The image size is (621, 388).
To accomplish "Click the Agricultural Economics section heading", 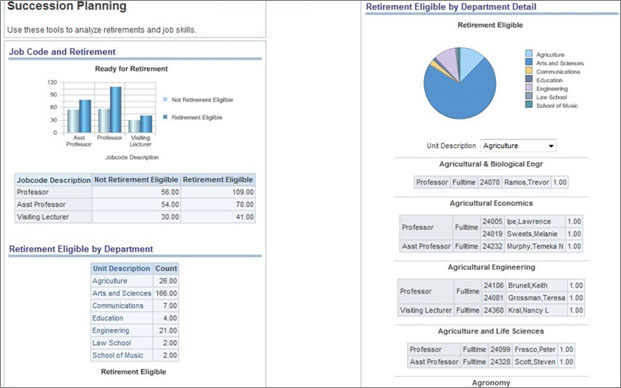I will click(x=491, y=203).
